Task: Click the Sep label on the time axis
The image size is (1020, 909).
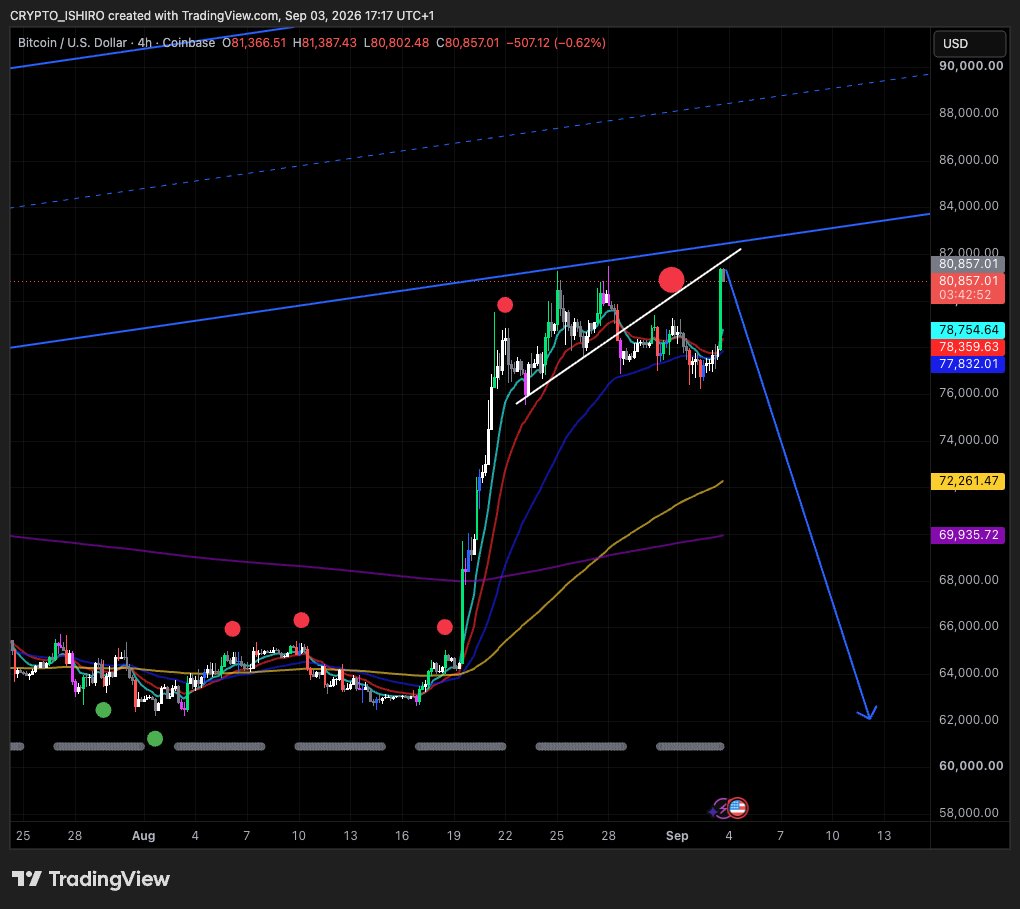Action: [x=677, y=835]
